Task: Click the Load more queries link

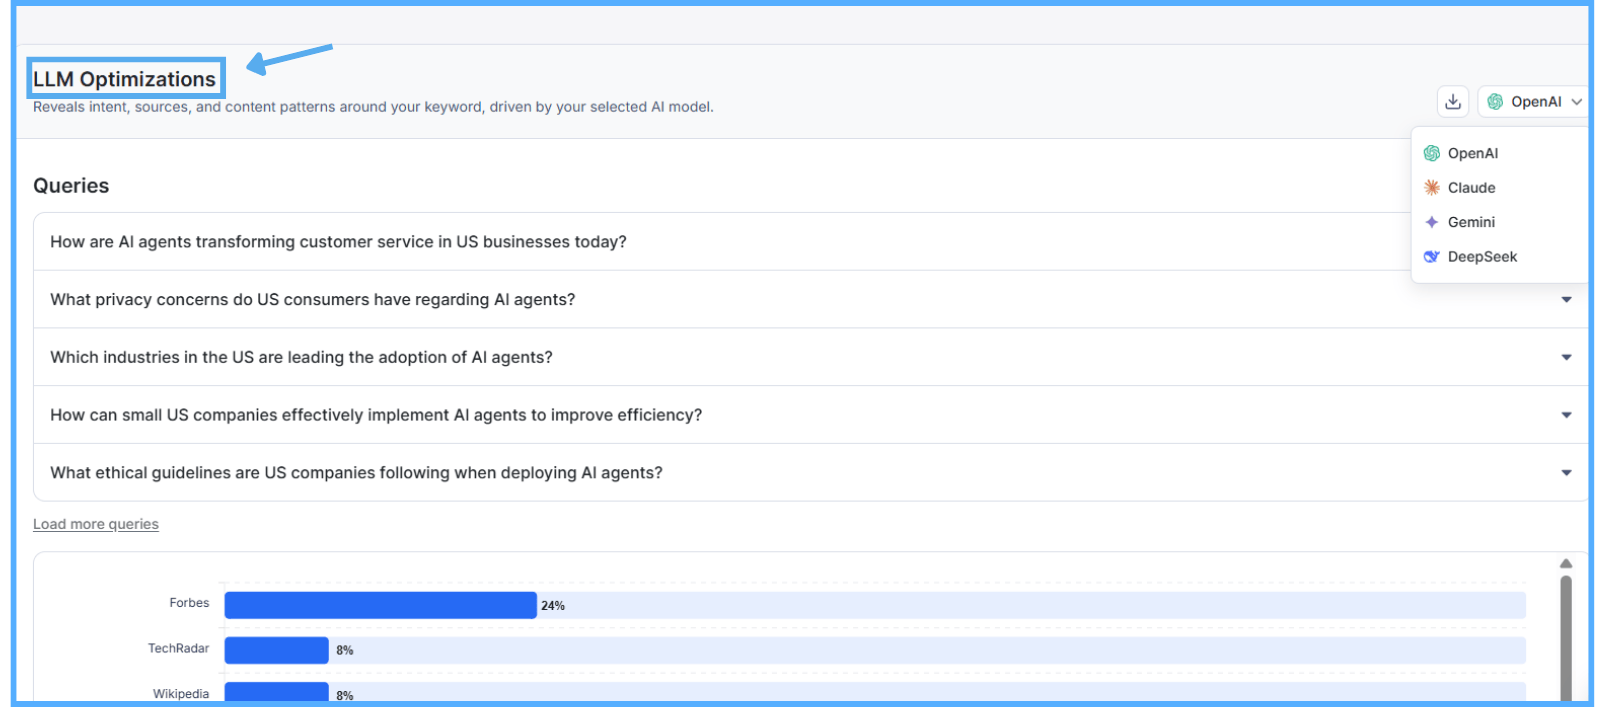Action: click(x=96, y=524)
